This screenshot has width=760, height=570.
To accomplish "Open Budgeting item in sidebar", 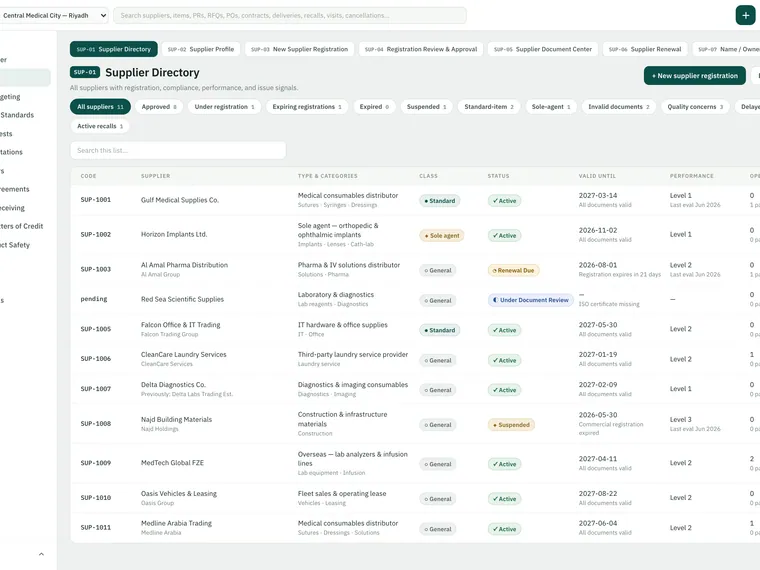I will pos(10,97).
